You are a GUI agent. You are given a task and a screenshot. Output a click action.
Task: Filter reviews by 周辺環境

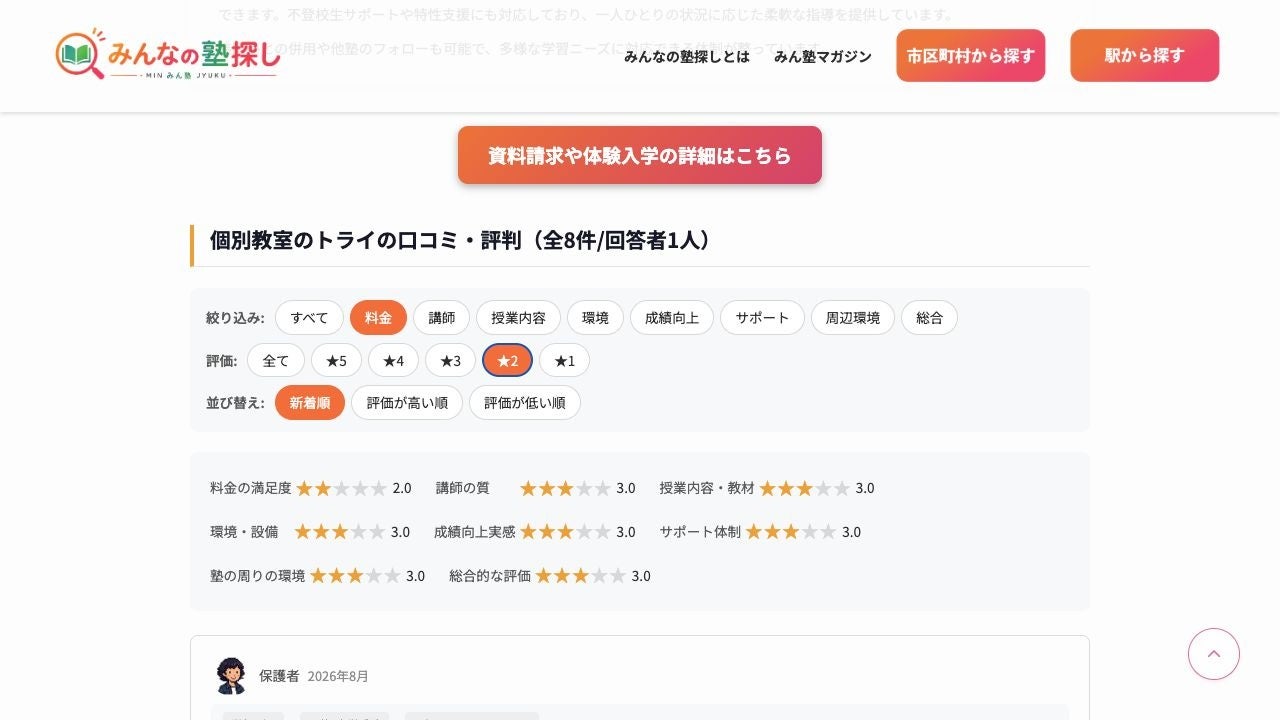click(x=853, y=318)
